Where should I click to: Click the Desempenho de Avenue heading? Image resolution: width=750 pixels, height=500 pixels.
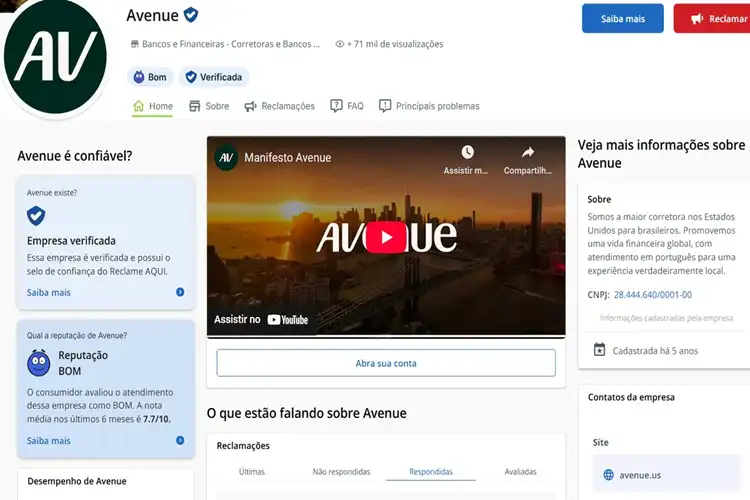tap(77, 481)
